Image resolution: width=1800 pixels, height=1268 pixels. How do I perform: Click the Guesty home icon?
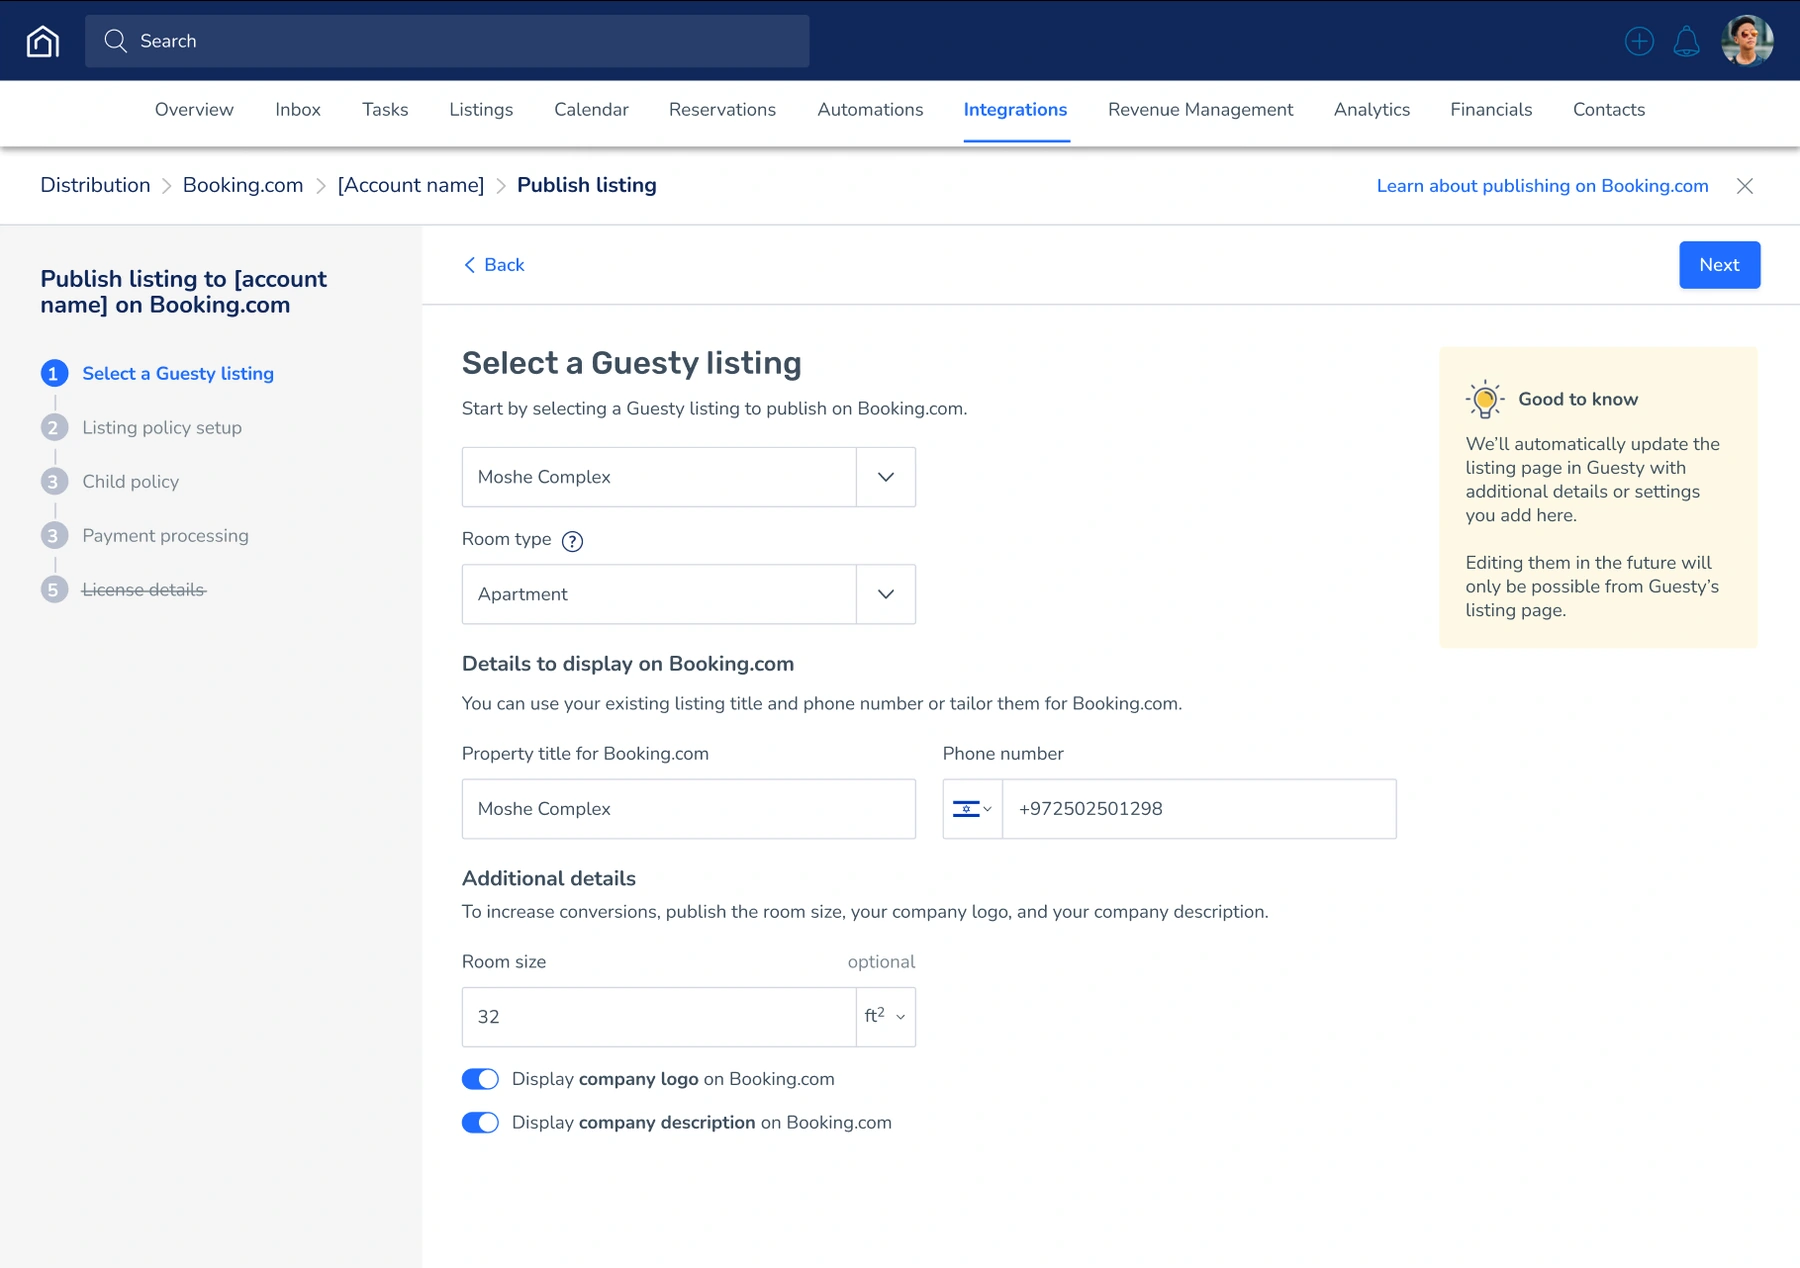[43, 41]
